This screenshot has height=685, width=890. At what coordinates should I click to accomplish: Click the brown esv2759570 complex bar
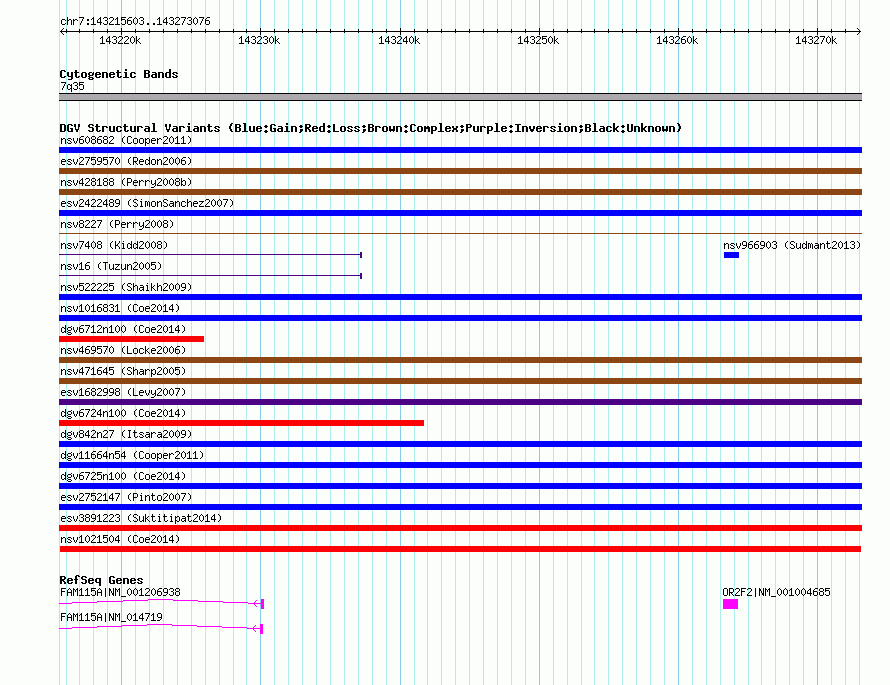tap(460, 171)
